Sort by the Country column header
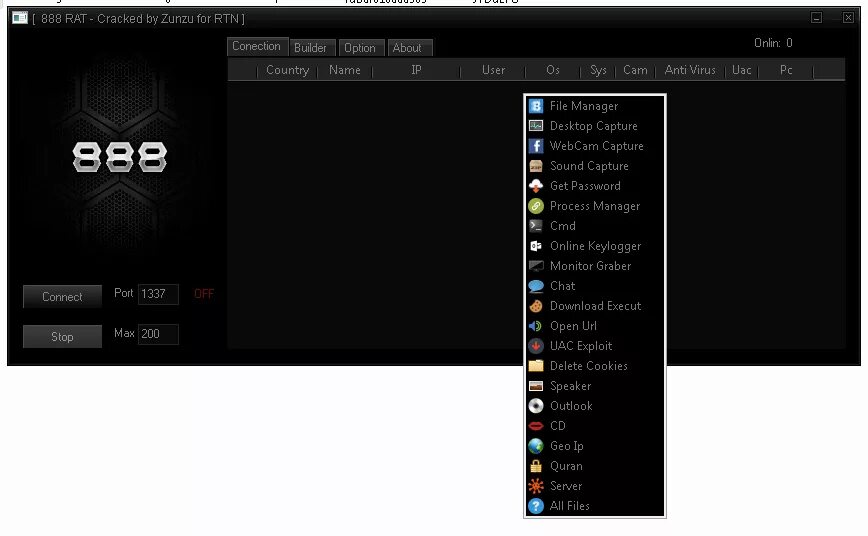Viewport: 868px width, 536px height. (287, 70)
